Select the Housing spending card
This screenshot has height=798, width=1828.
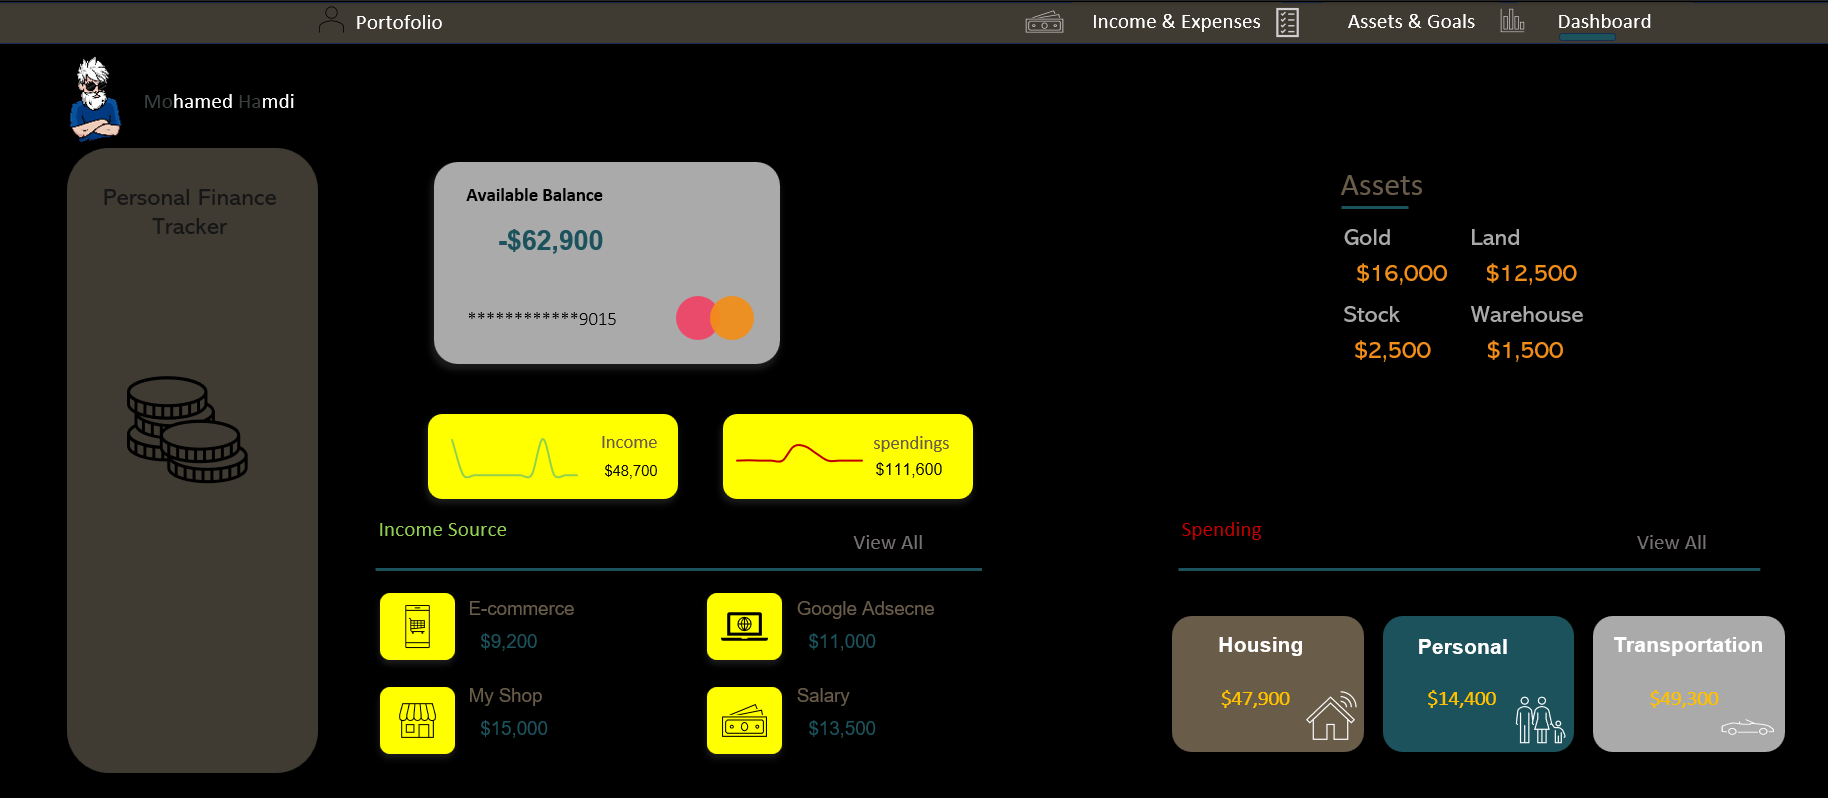1267,684
